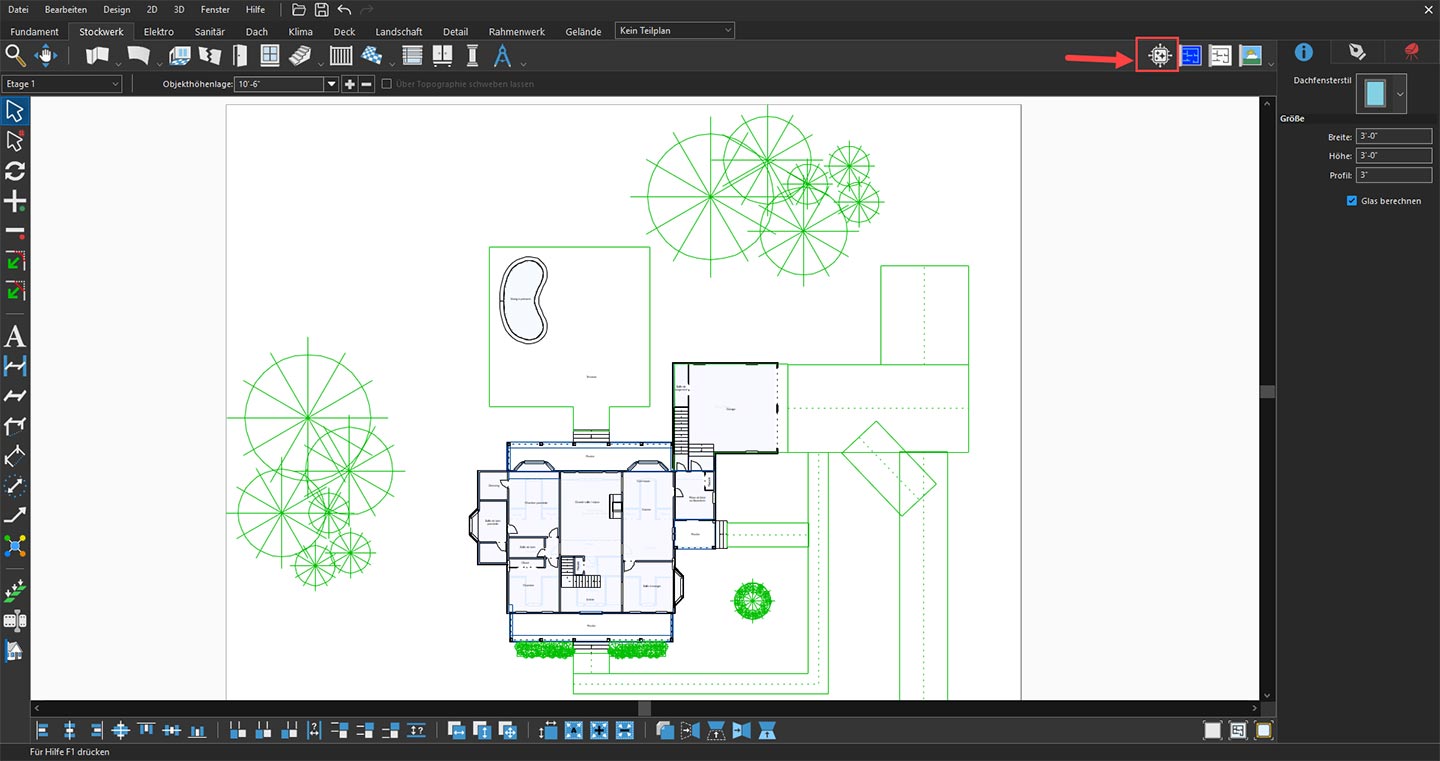Click the vertical scrollbar thumb

click(1268, 391)
